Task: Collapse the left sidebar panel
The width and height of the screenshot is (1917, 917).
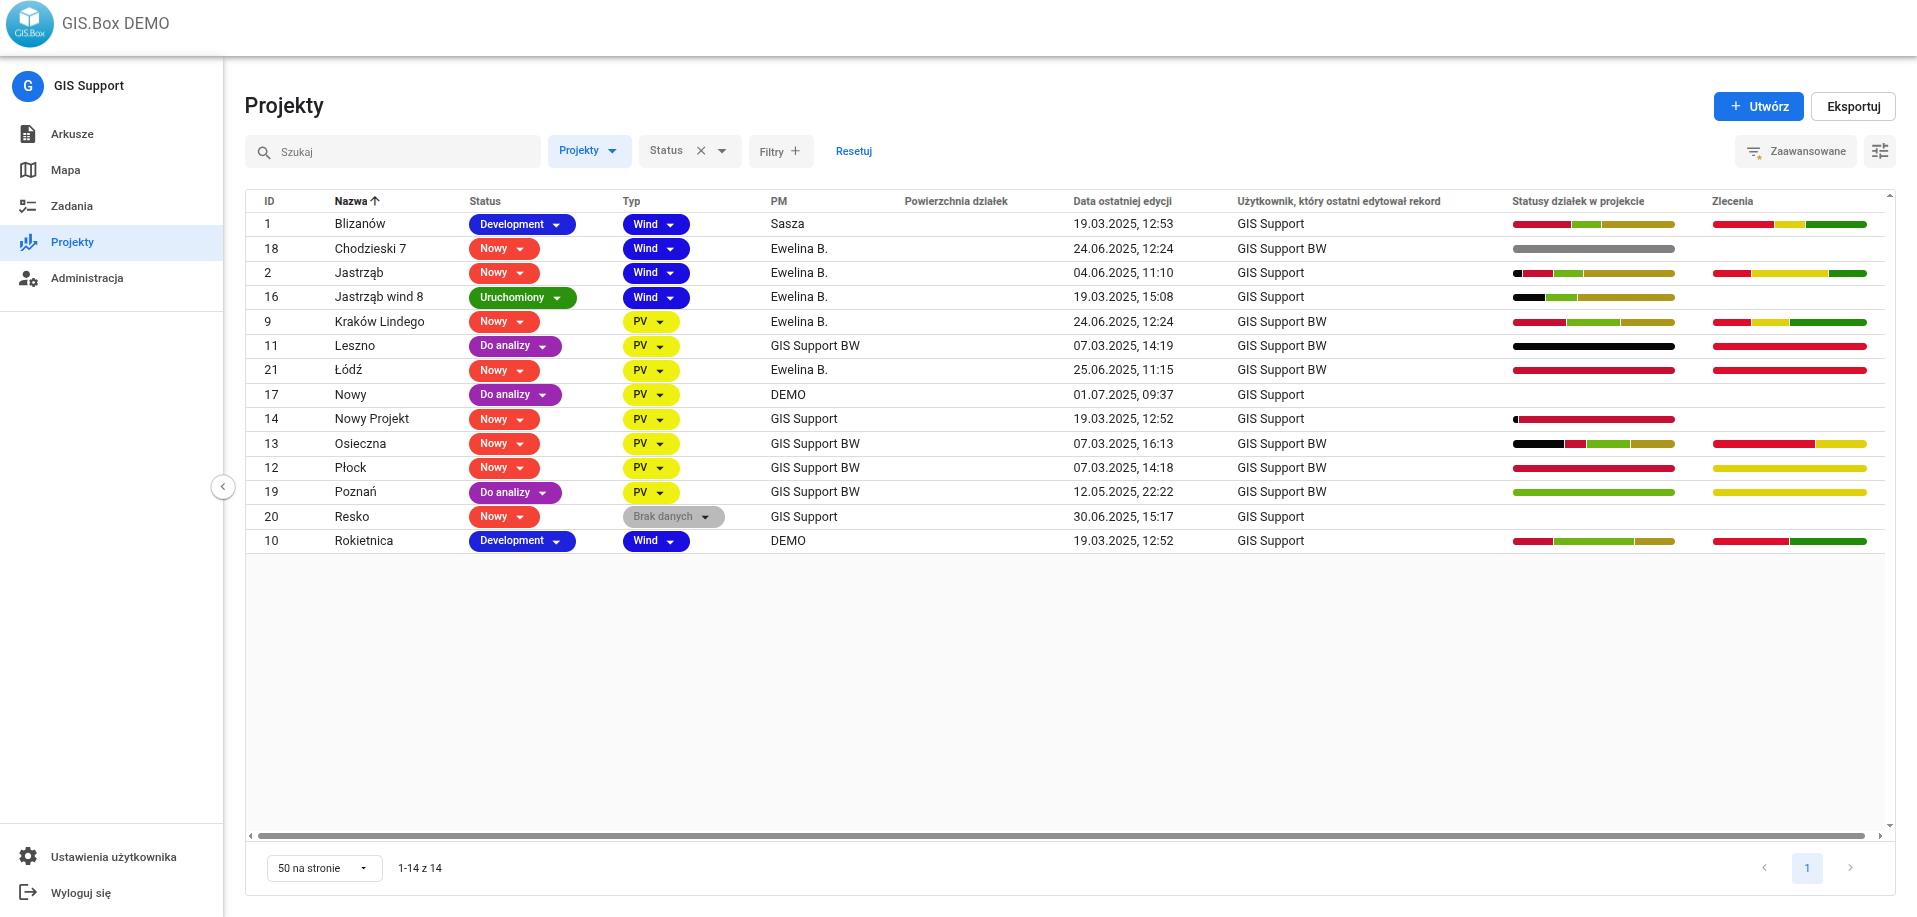Action: [223, 487]
